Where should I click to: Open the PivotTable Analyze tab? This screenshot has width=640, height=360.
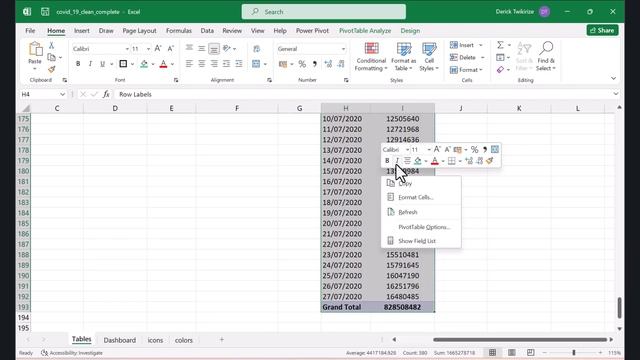click(x=365, y=31)
